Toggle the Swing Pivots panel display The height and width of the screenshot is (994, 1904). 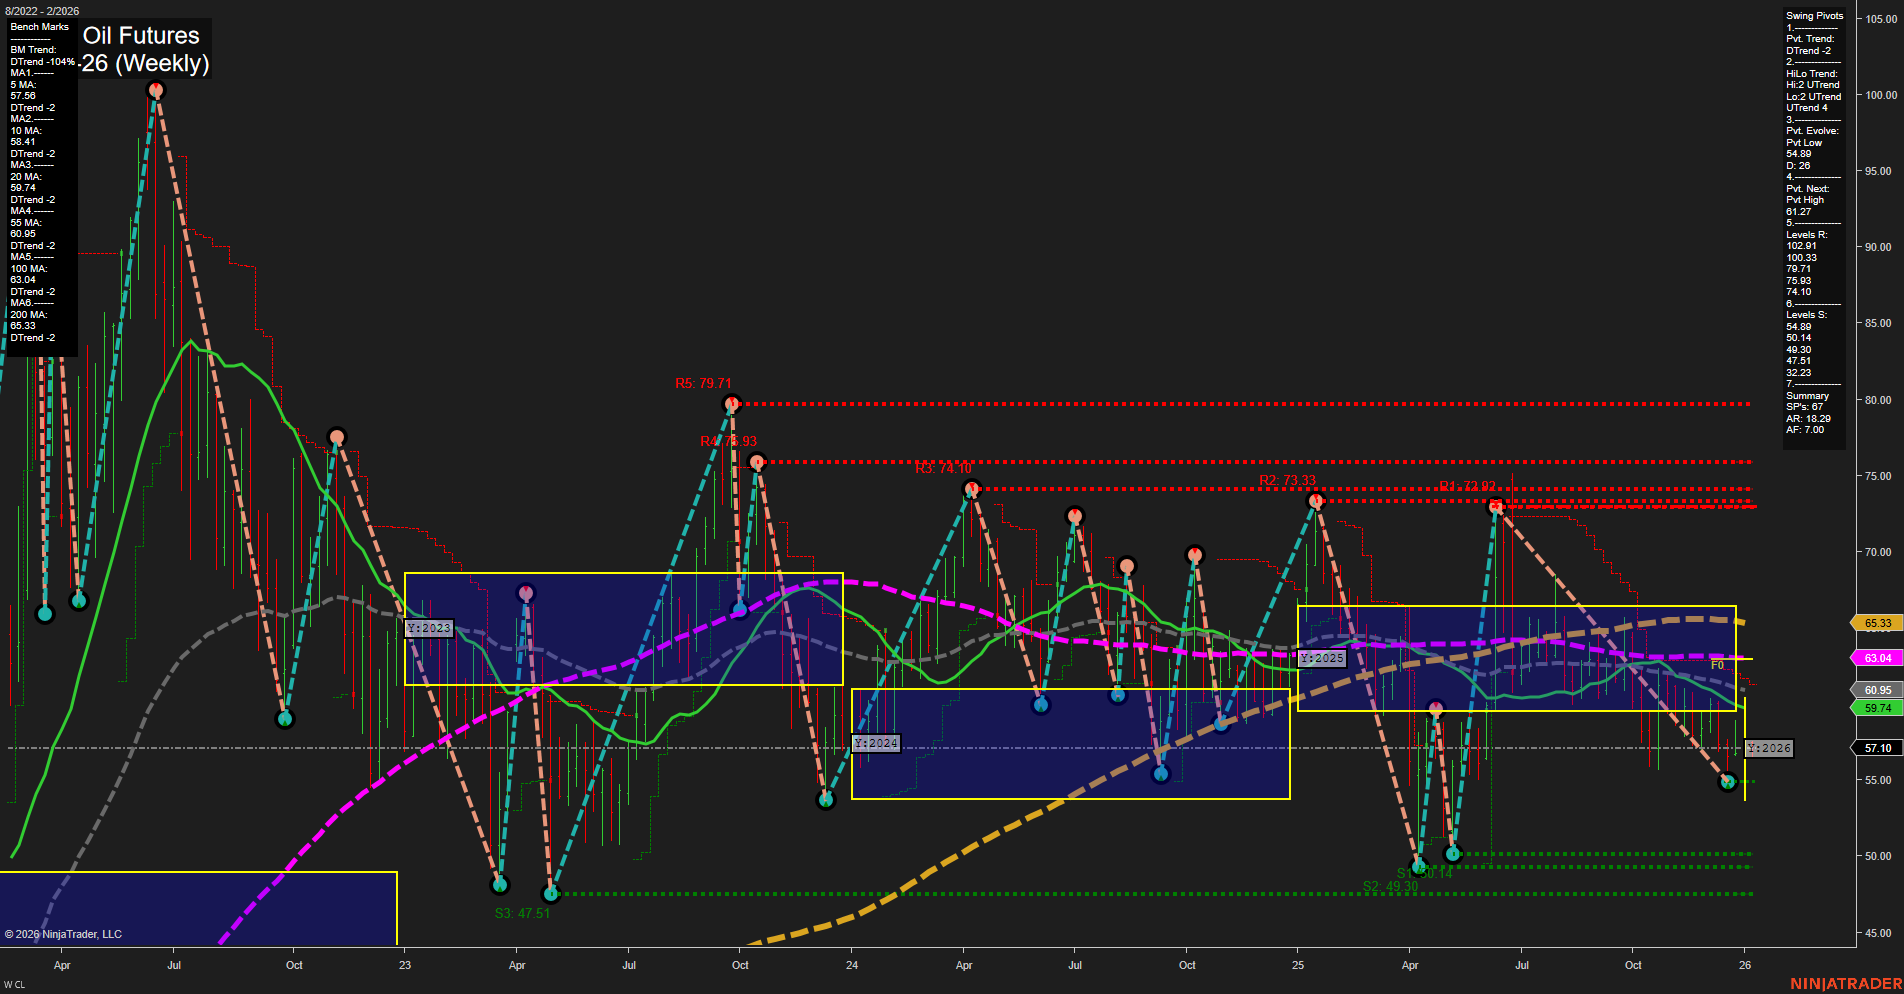tap(1810, 15)
